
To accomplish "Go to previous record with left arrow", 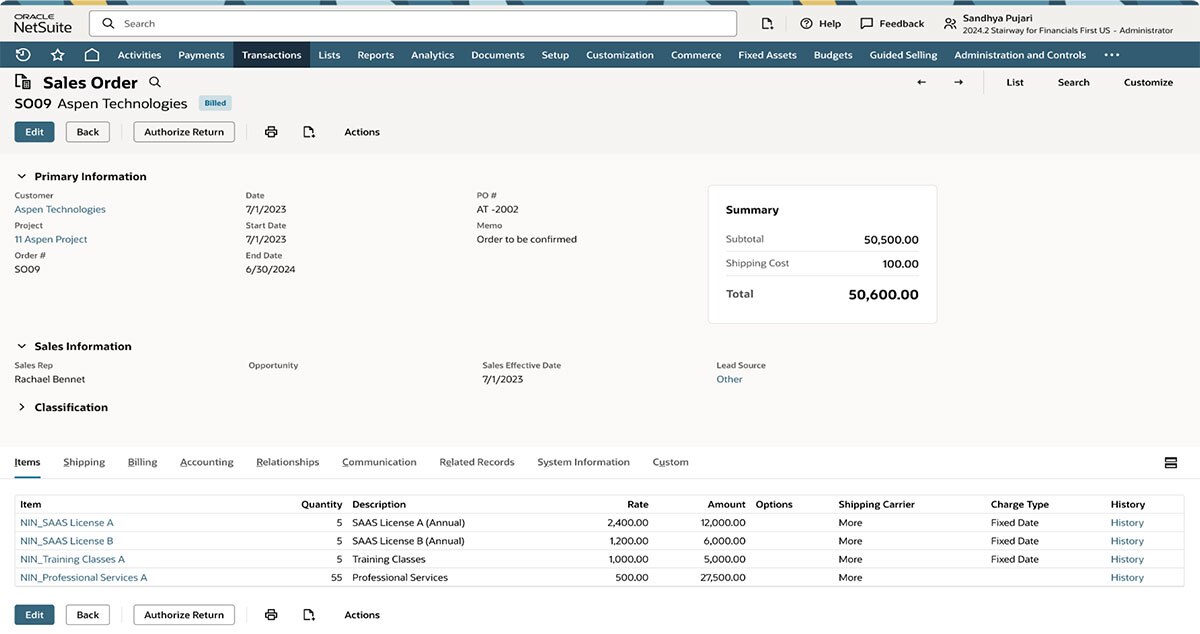I will [921, 82].
